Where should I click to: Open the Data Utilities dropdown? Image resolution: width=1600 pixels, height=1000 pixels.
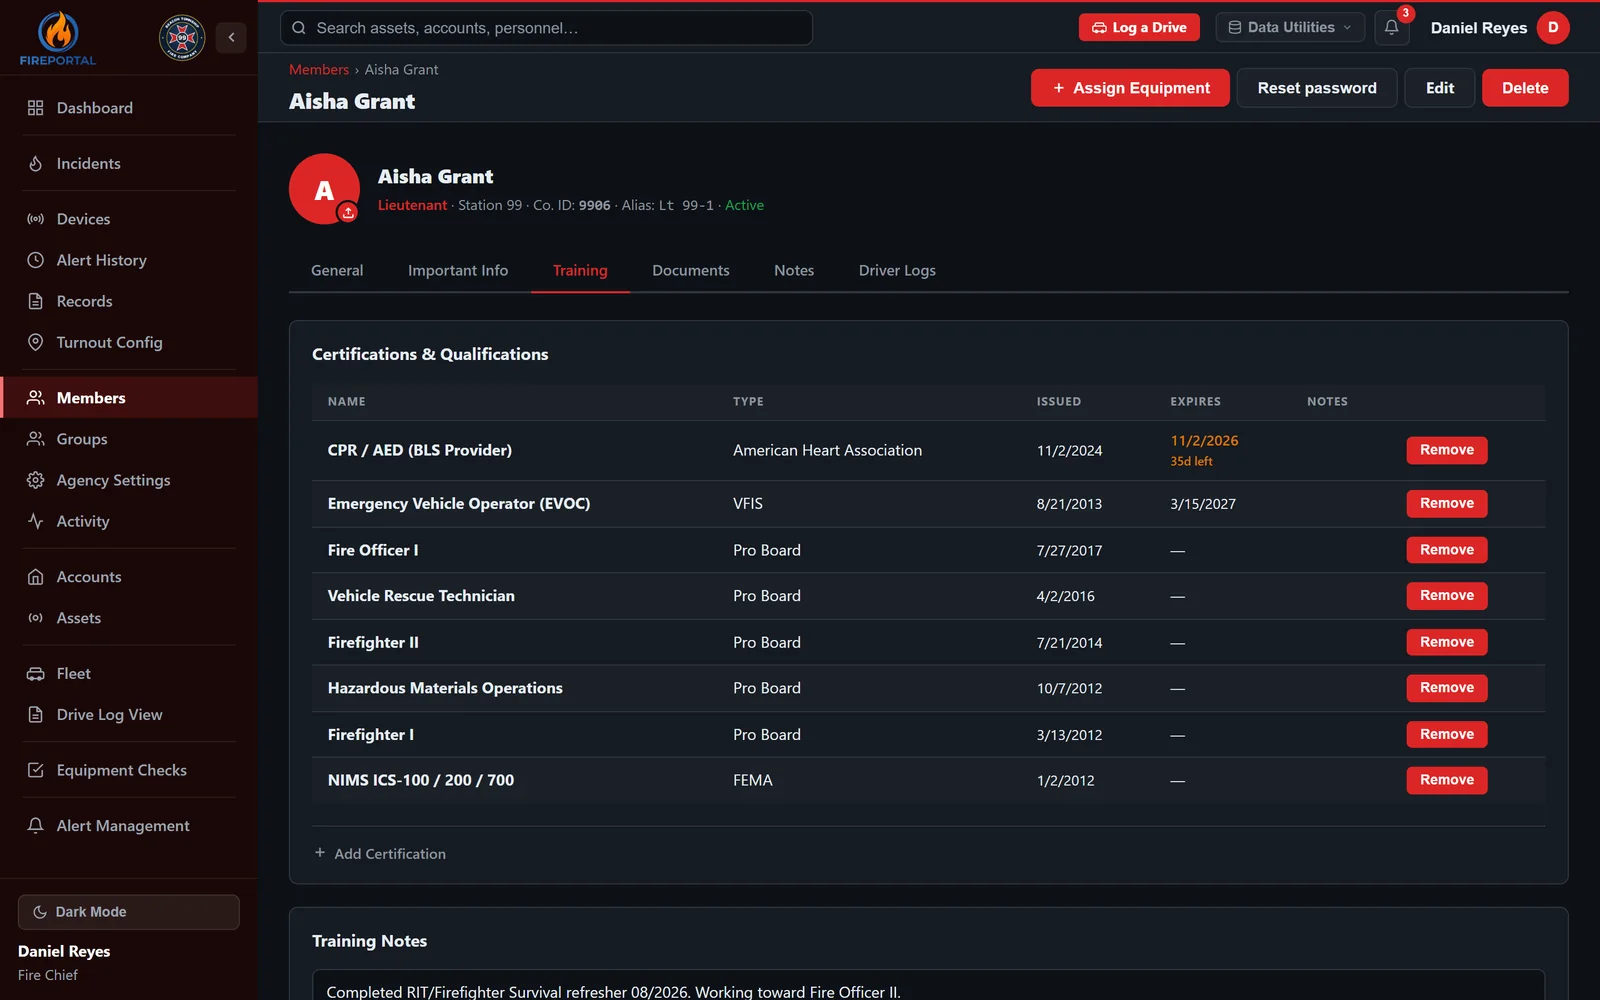(x=1290, y=28)
